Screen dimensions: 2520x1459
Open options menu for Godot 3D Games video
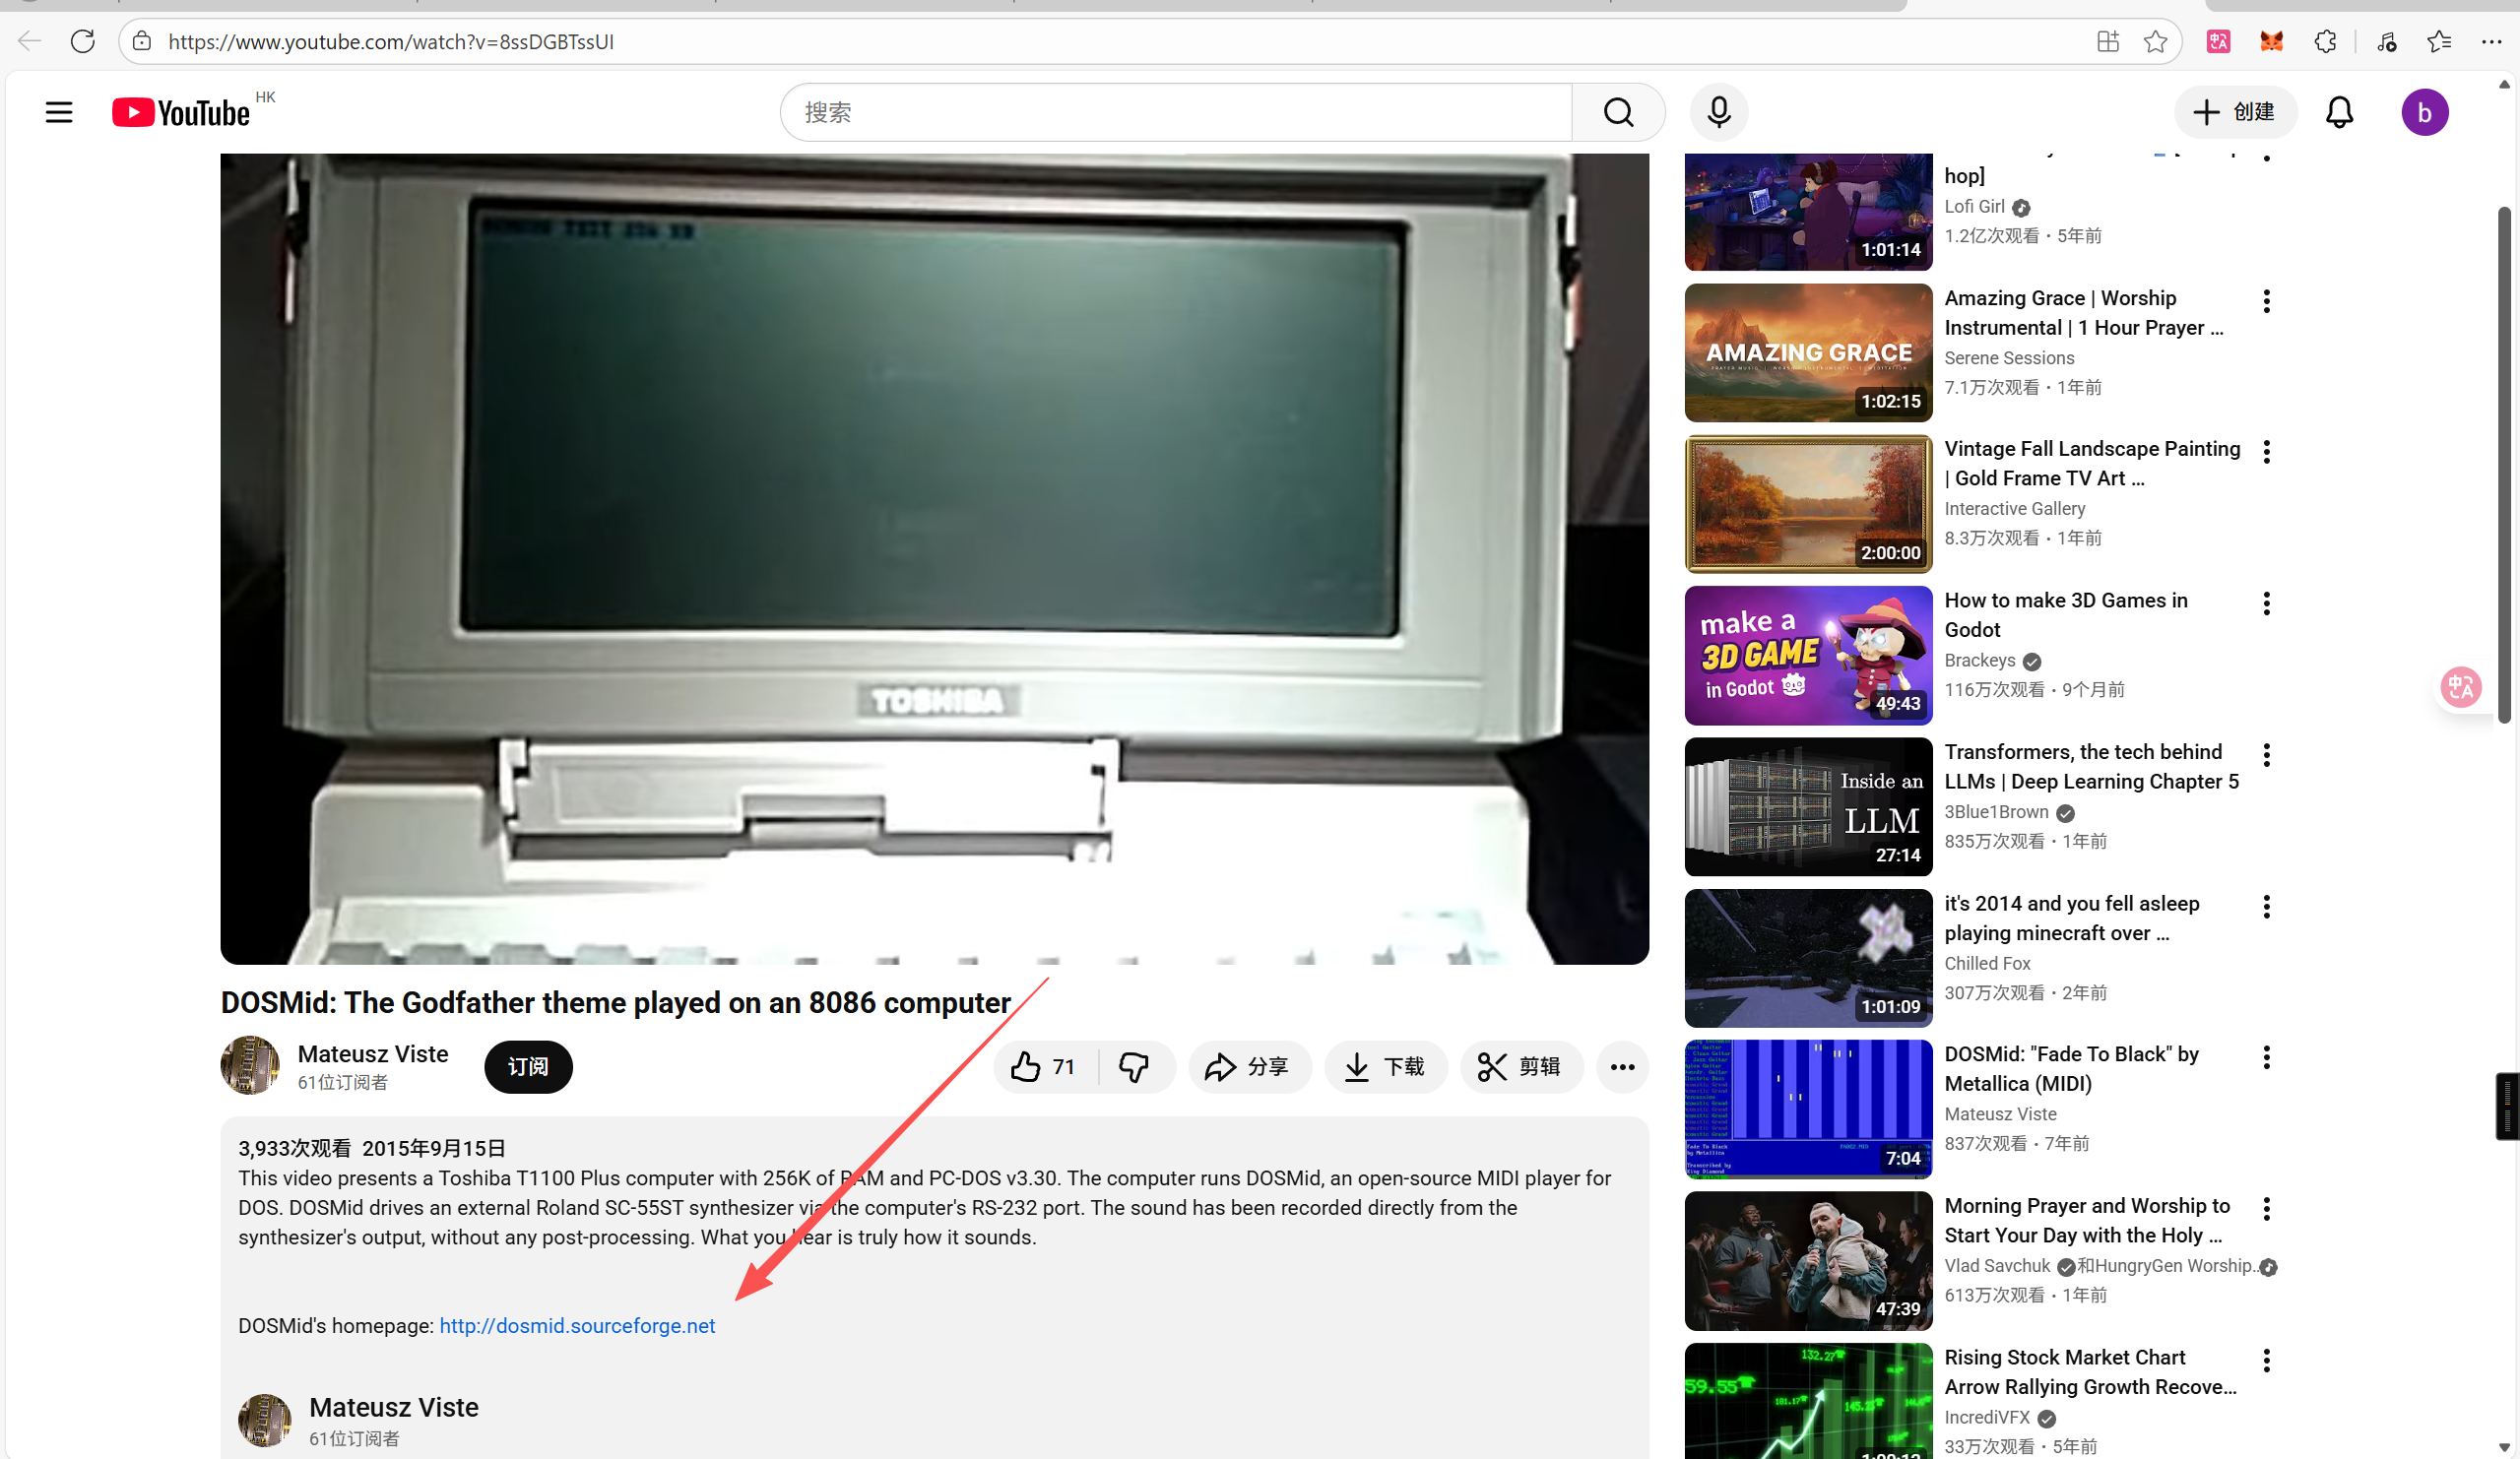[x=2265, y=603]
